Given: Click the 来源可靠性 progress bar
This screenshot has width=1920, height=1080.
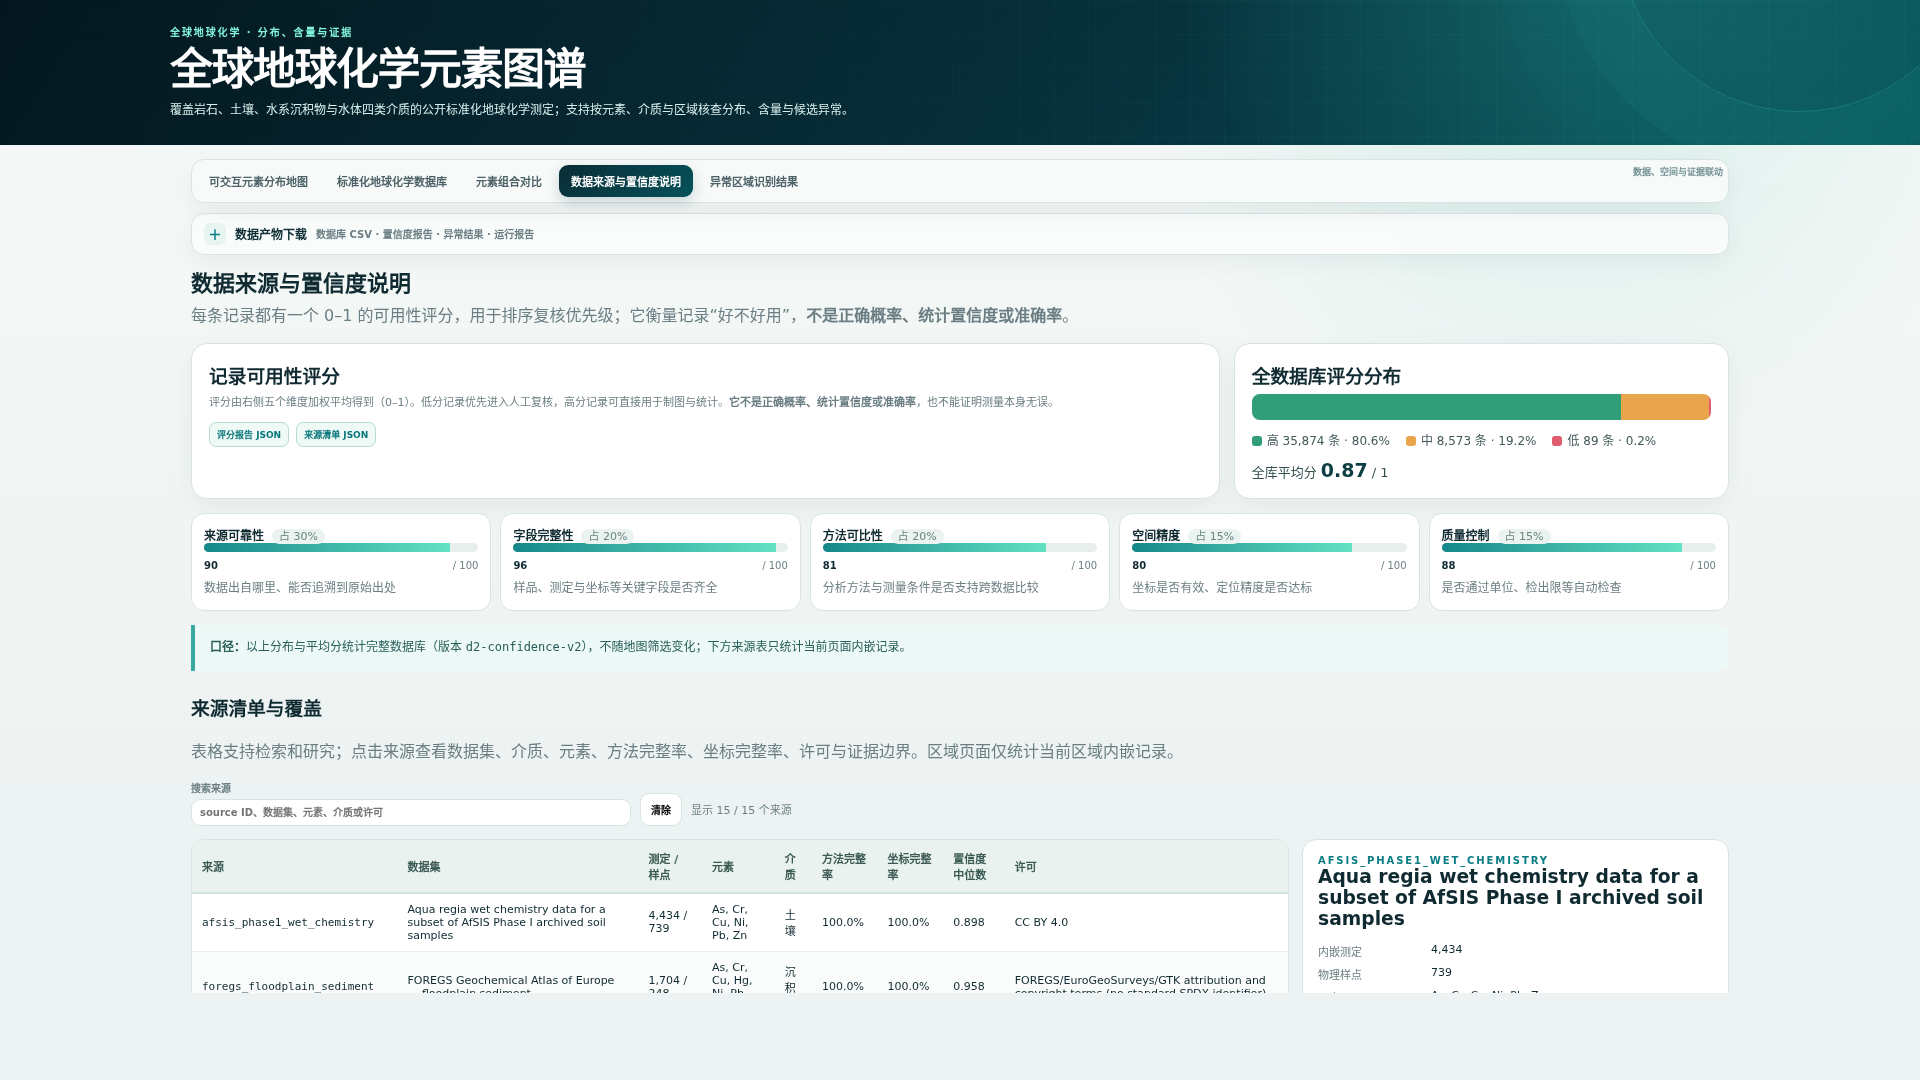Looking at the screenshot, I should click(341, 548).
